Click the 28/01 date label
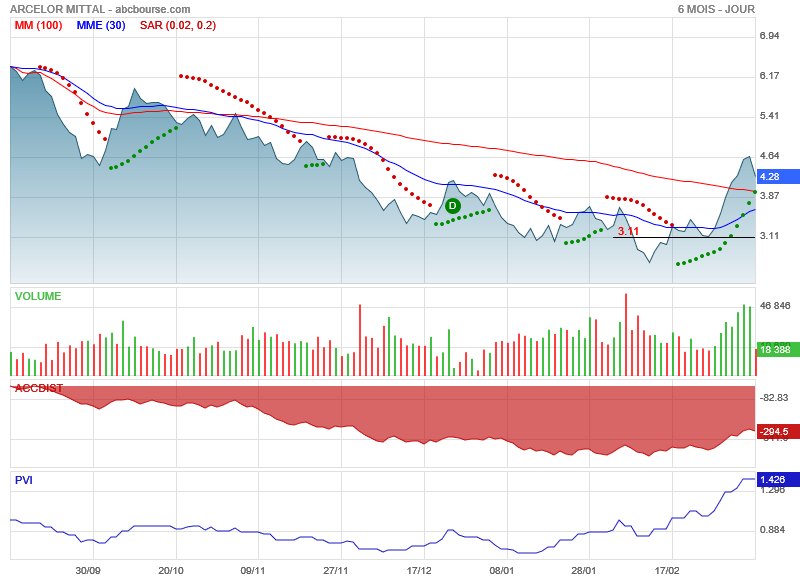Screen dimensions: 800x580 tap(584, 570)
